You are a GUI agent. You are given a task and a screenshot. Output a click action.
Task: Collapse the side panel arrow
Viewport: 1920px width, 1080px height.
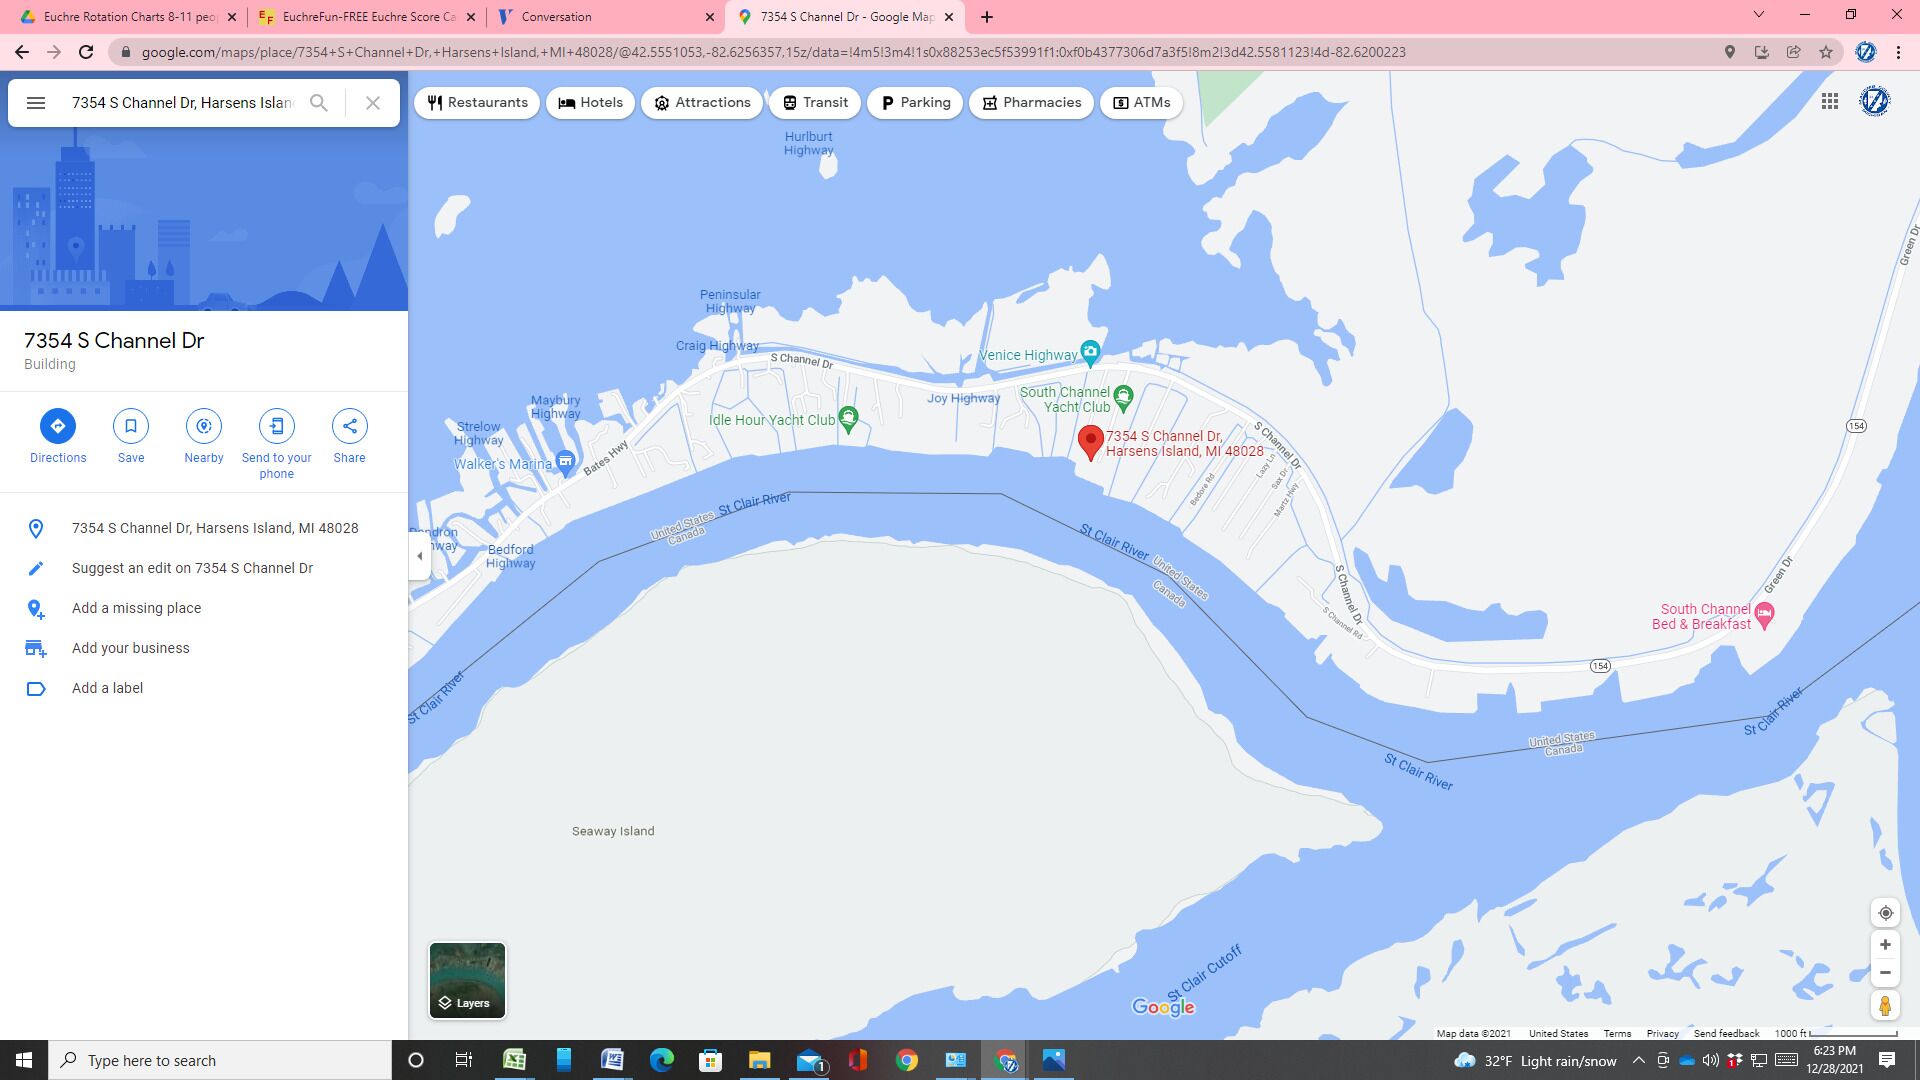pos(420,556)
